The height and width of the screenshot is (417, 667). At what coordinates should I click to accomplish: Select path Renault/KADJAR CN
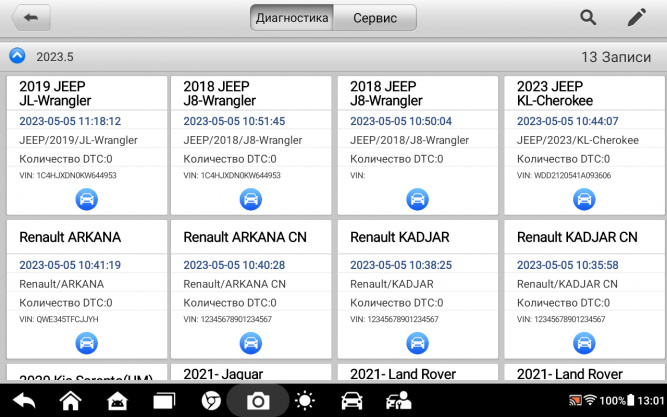point(567,284)
